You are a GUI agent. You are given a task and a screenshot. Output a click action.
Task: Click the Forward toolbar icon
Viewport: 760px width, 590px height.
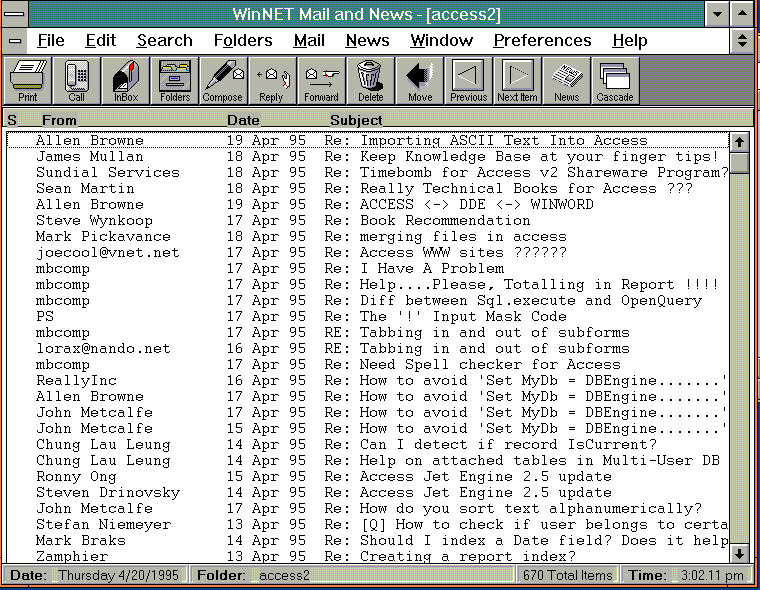coord(321,80)
